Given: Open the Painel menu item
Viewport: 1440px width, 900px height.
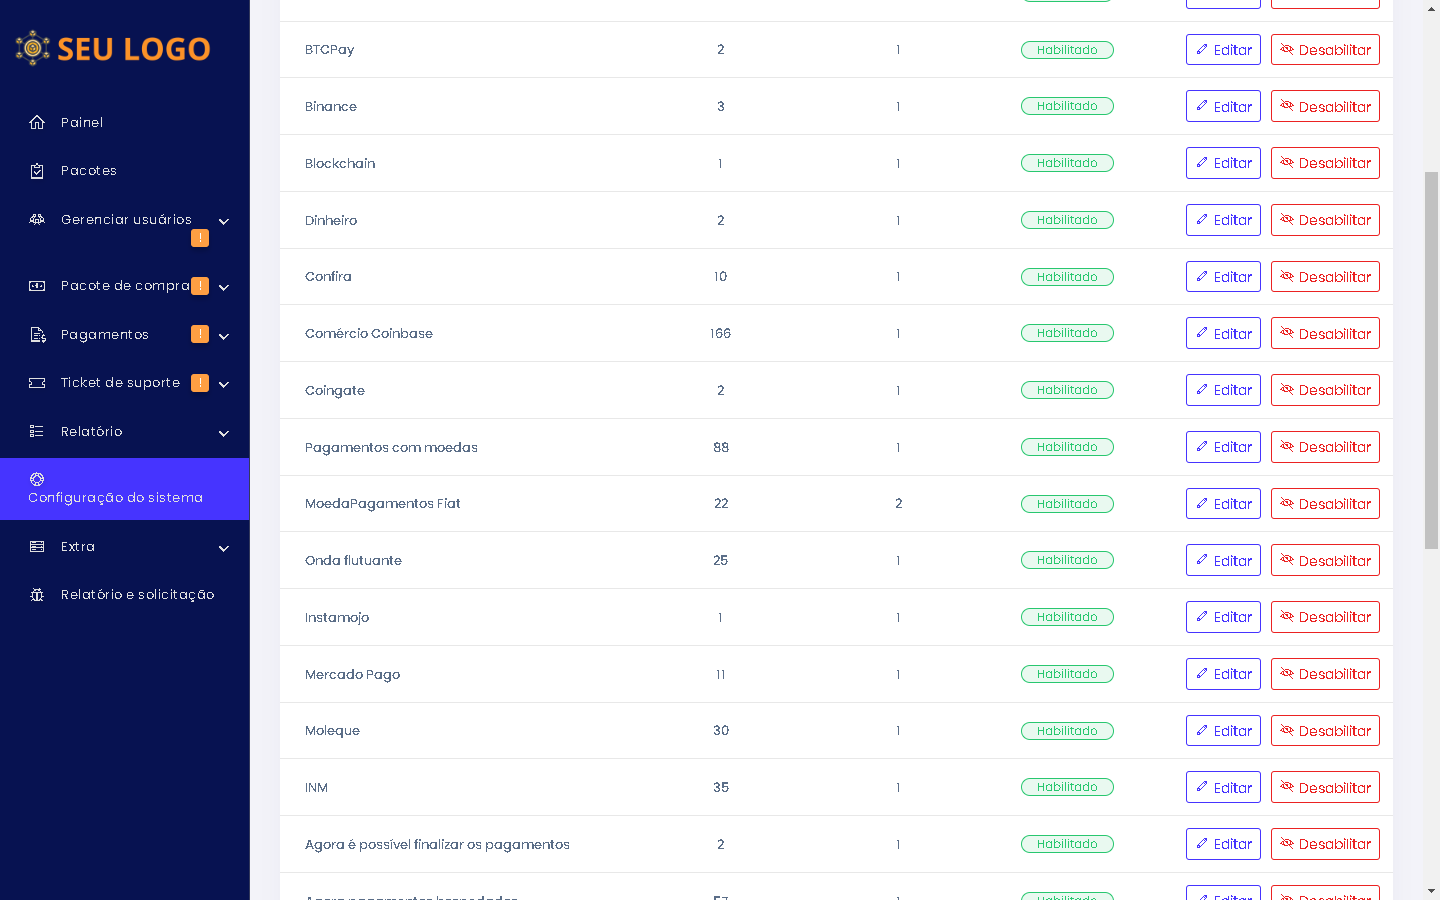Looking at the screenshot, I should (82, 123).
